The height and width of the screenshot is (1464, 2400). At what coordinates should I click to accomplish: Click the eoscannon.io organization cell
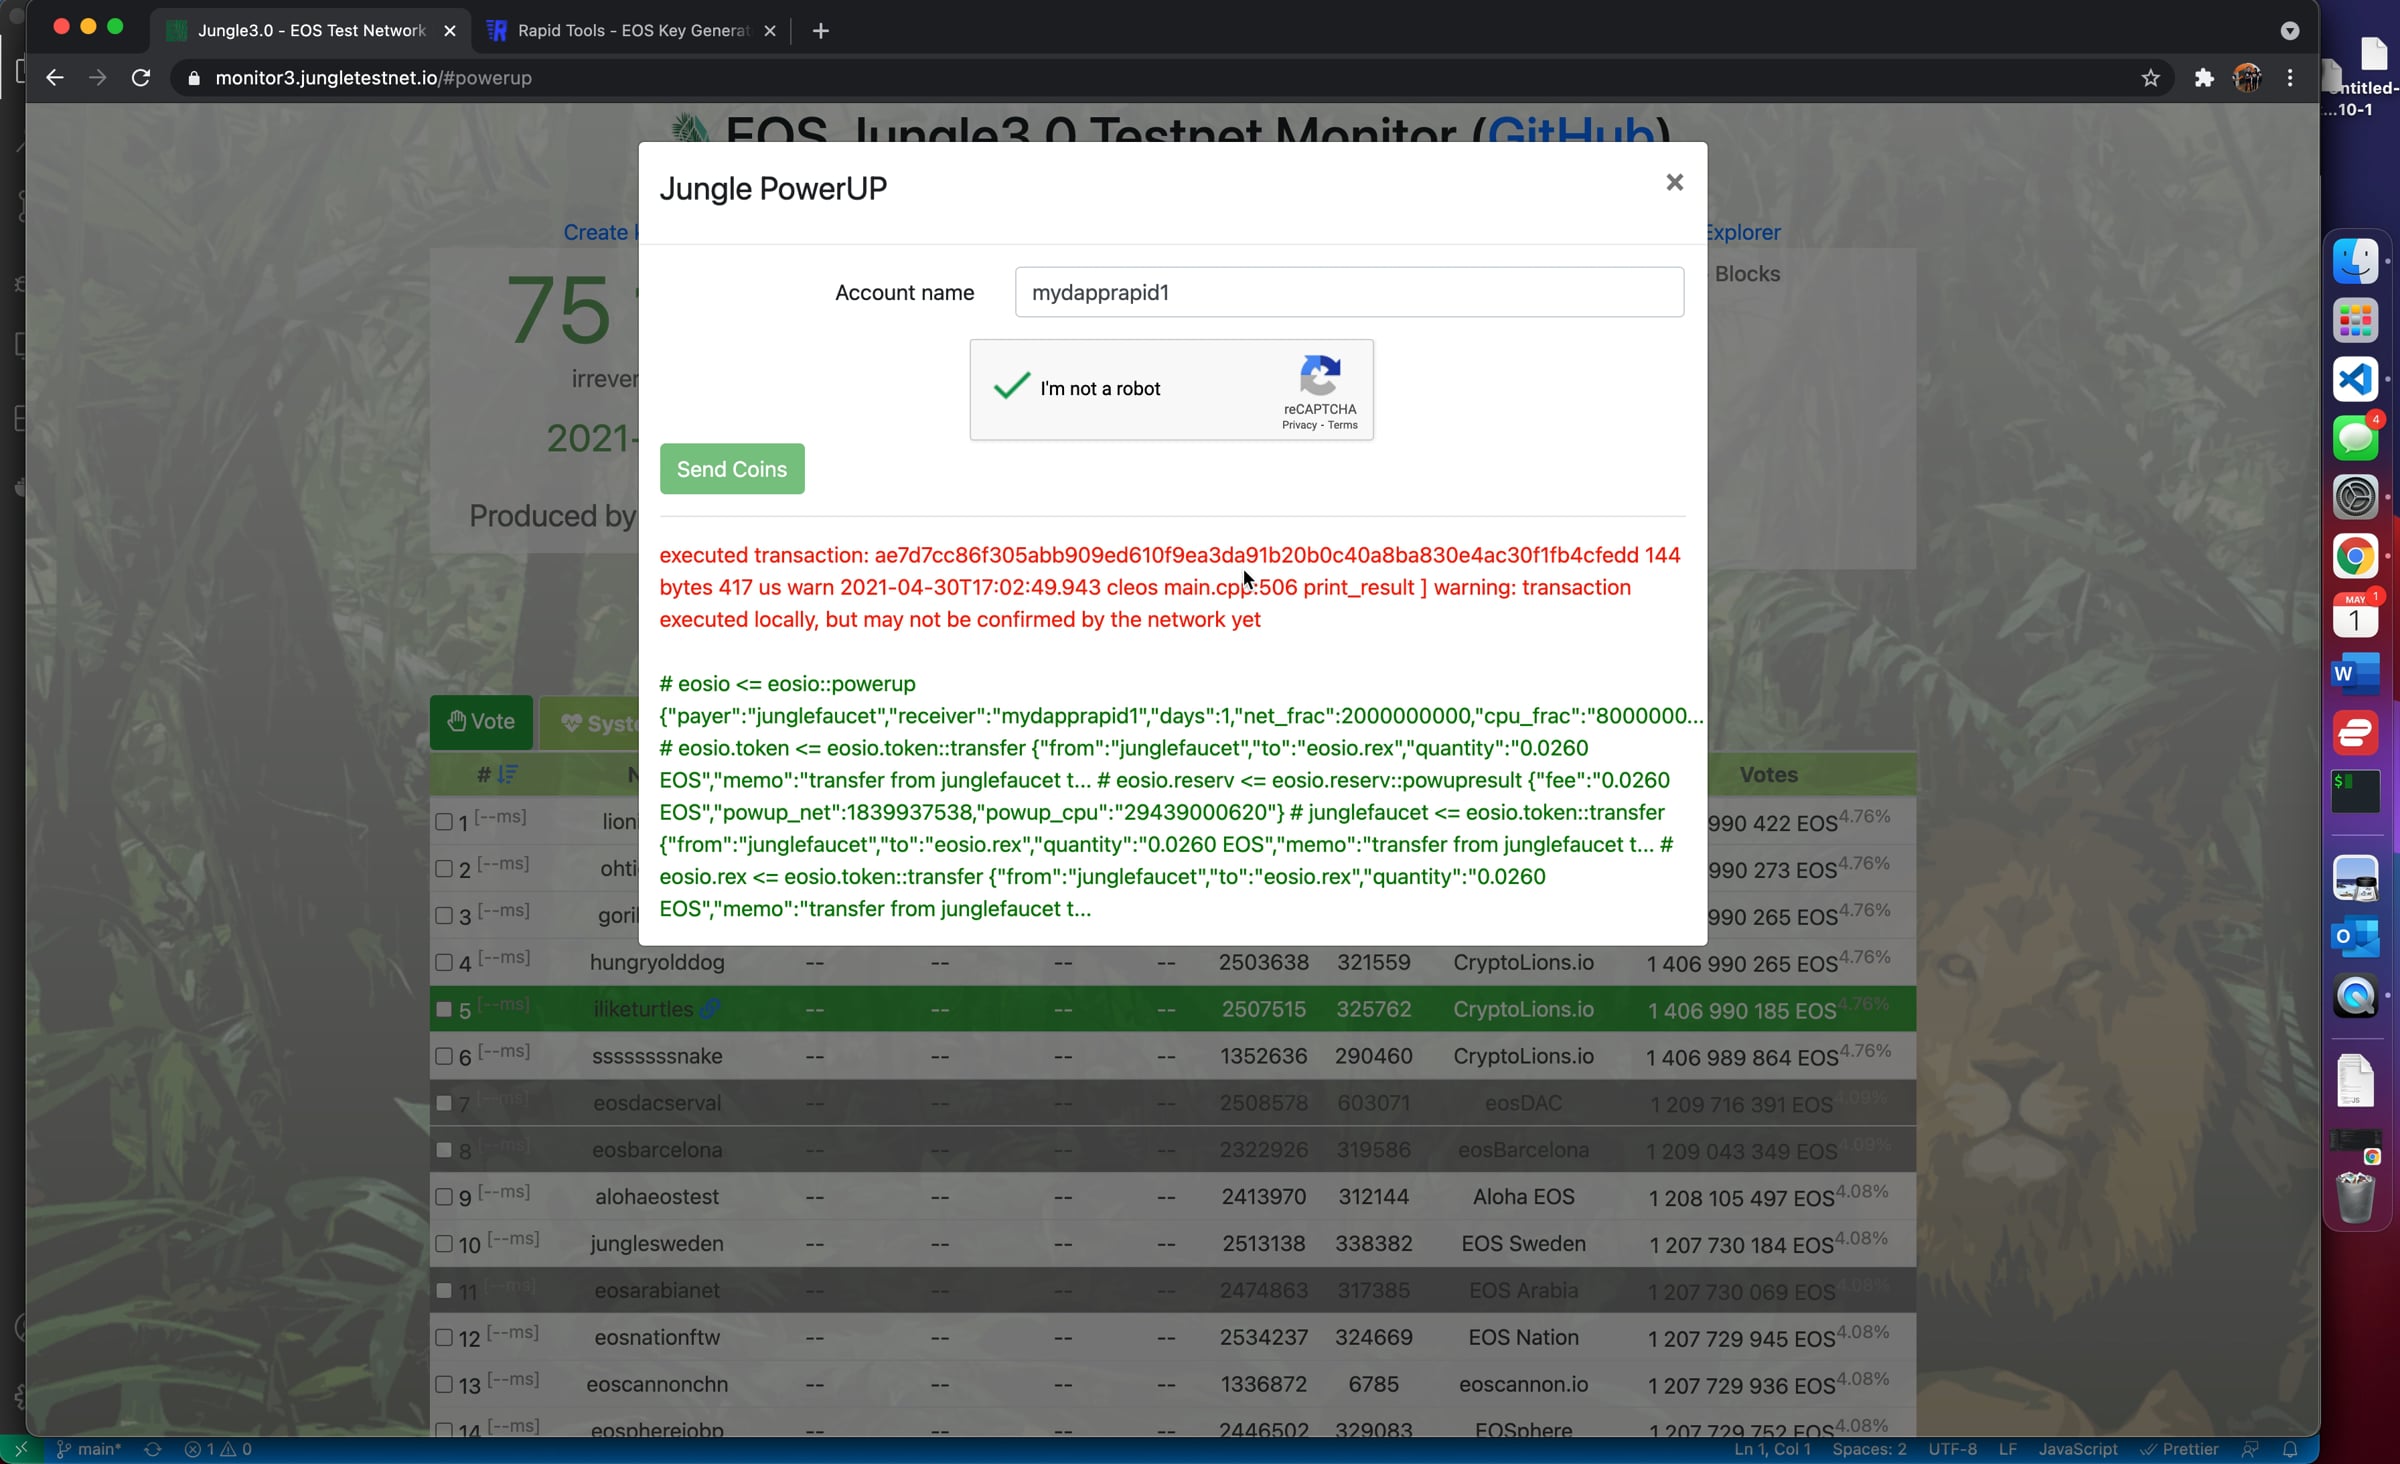1523,1384
